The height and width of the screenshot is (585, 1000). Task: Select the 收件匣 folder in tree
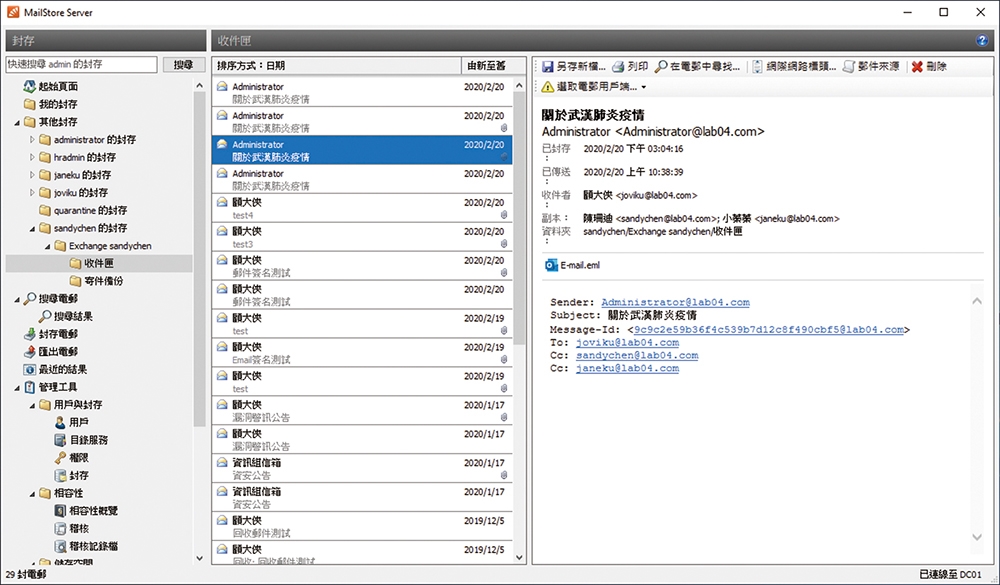(x=99, y=263)
